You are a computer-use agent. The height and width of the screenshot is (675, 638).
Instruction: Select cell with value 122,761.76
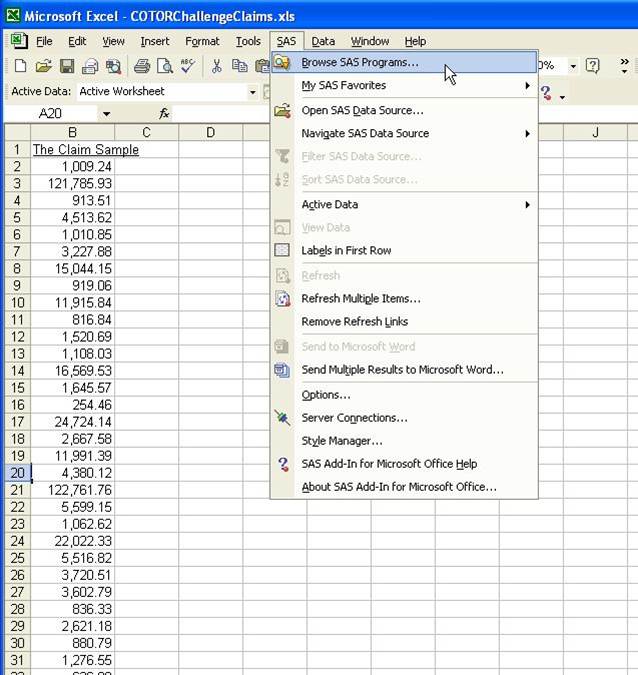click(x=72, y=490)
